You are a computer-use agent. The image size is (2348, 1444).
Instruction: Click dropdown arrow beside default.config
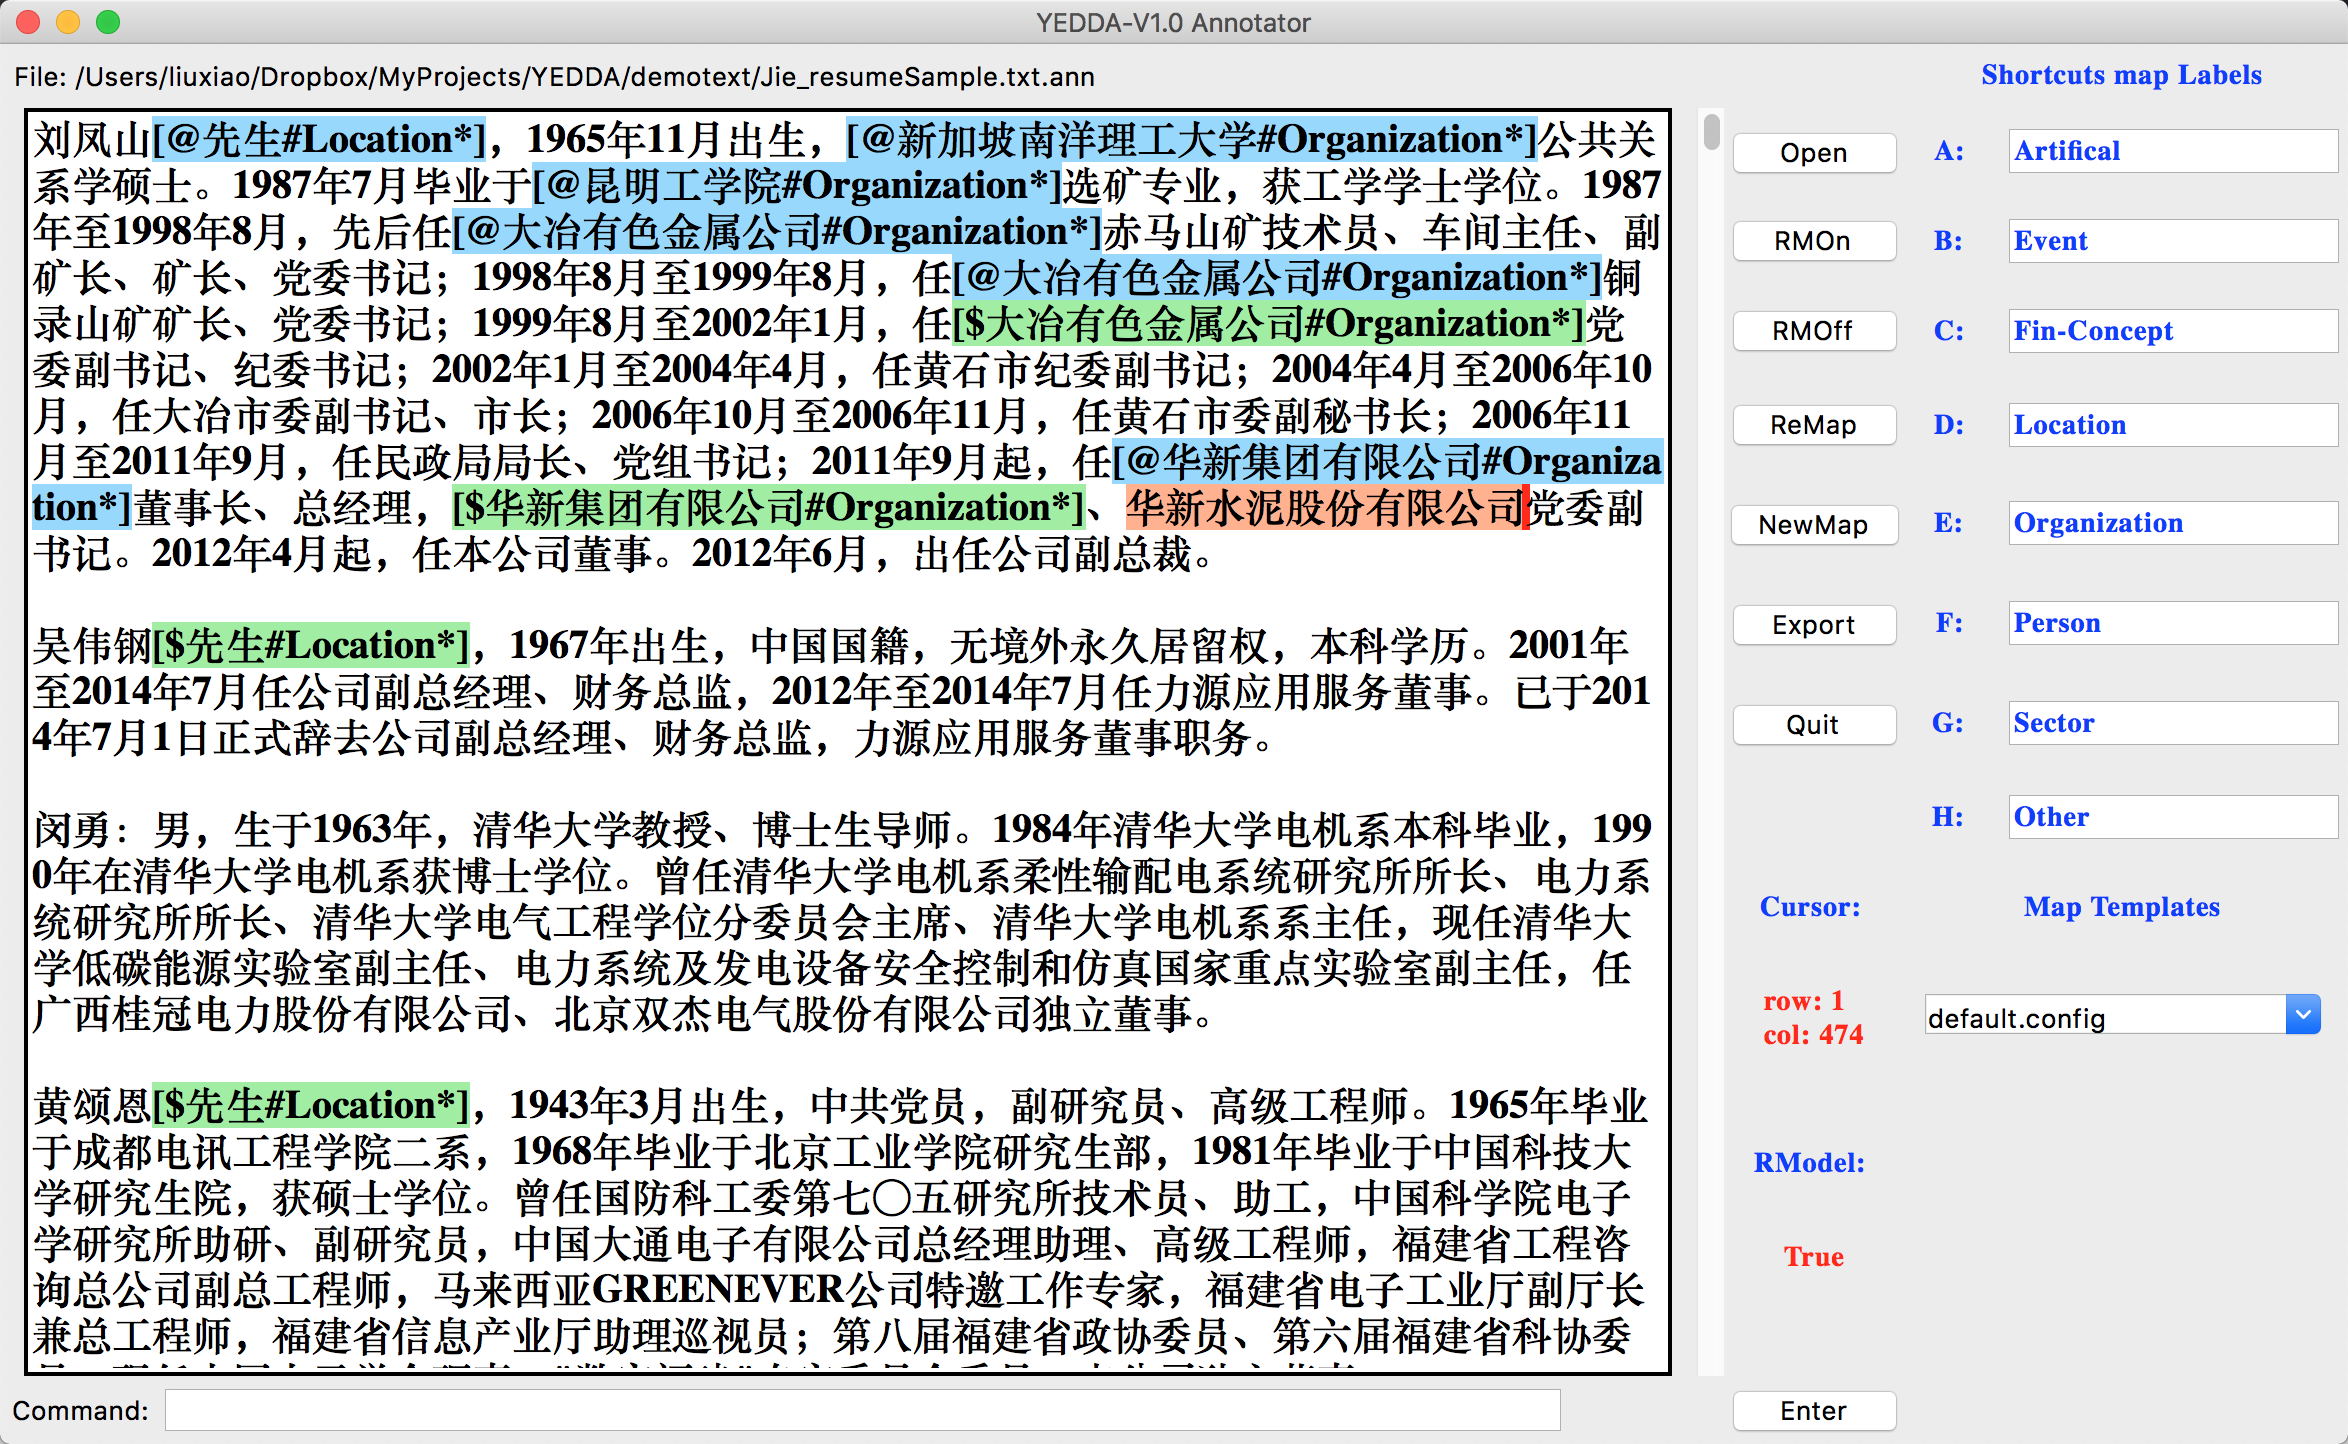pos(2302,1015)
